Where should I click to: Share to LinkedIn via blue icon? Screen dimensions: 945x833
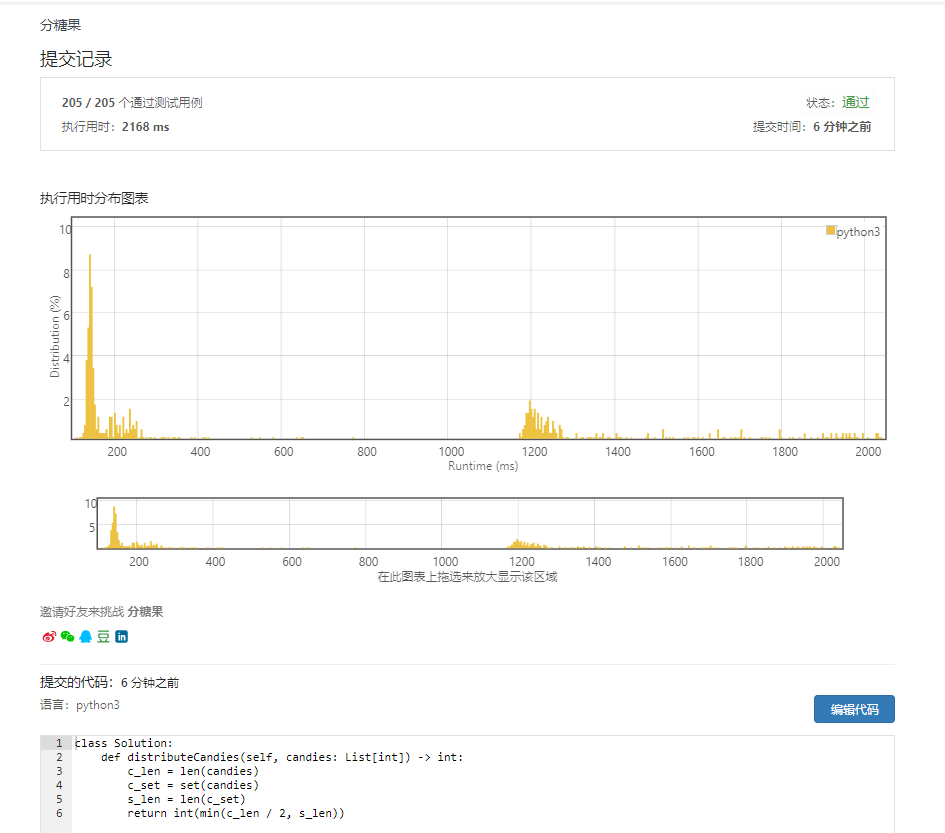click(121, 636)
